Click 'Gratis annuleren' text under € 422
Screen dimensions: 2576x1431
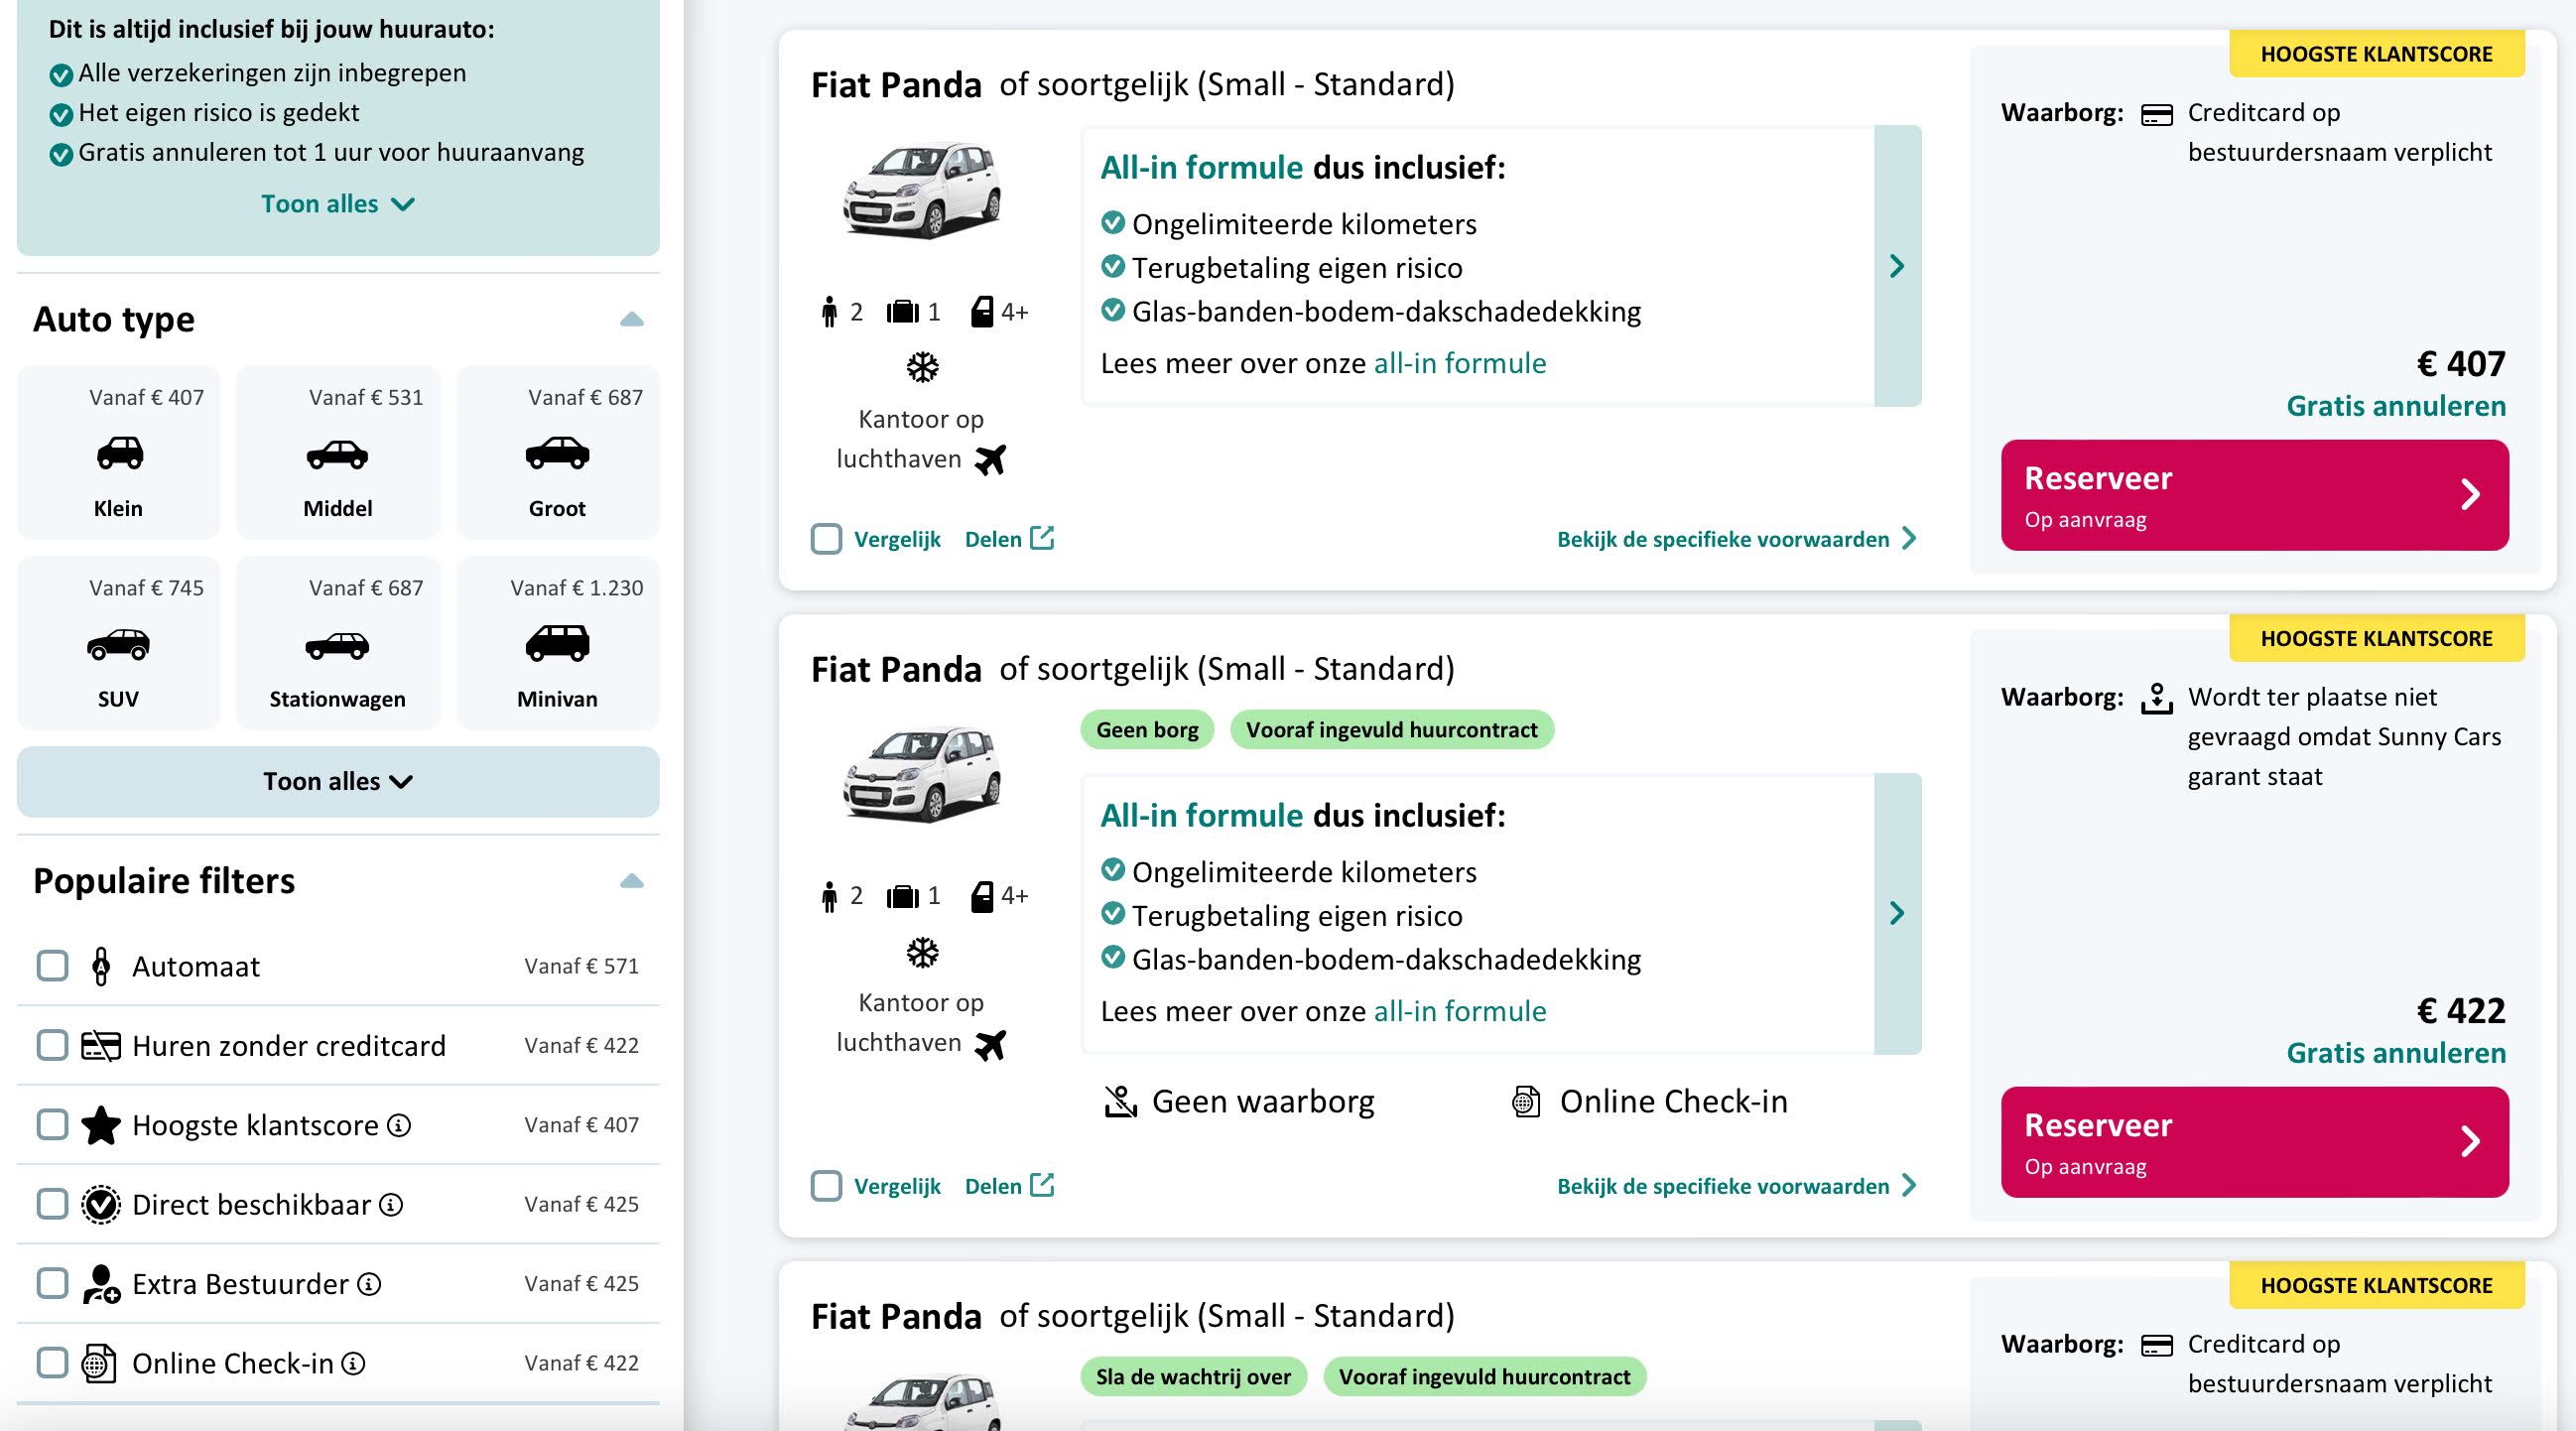[2396, 1053]
